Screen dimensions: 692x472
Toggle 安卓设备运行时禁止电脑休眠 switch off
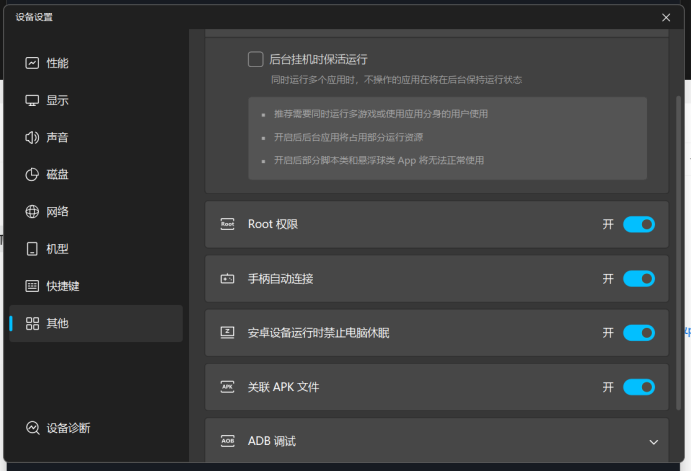(x=638, y=332)
